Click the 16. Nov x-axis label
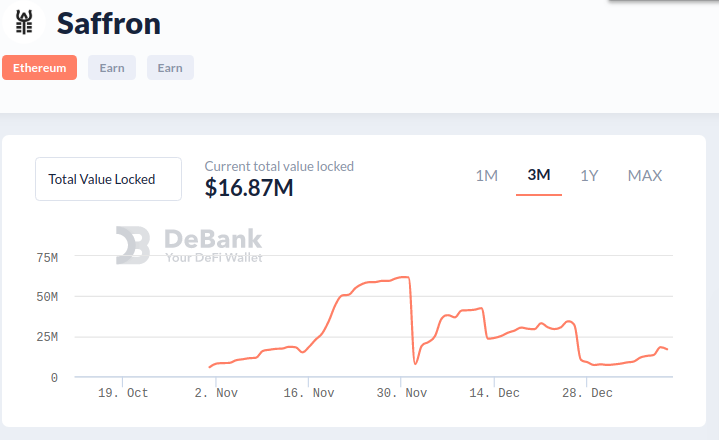The width and height of the screenshot is (719, 440). (x=309, y=393)
